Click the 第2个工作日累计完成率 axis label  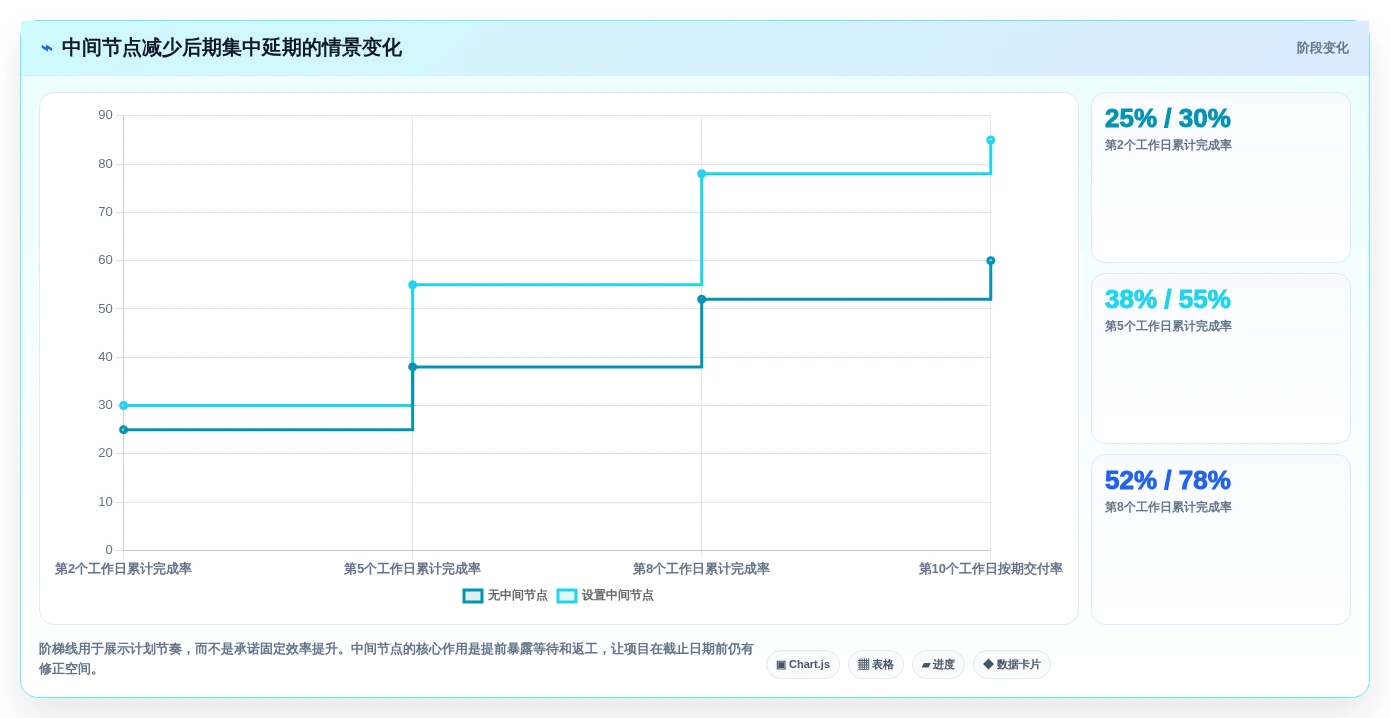[x=123, y=569]
